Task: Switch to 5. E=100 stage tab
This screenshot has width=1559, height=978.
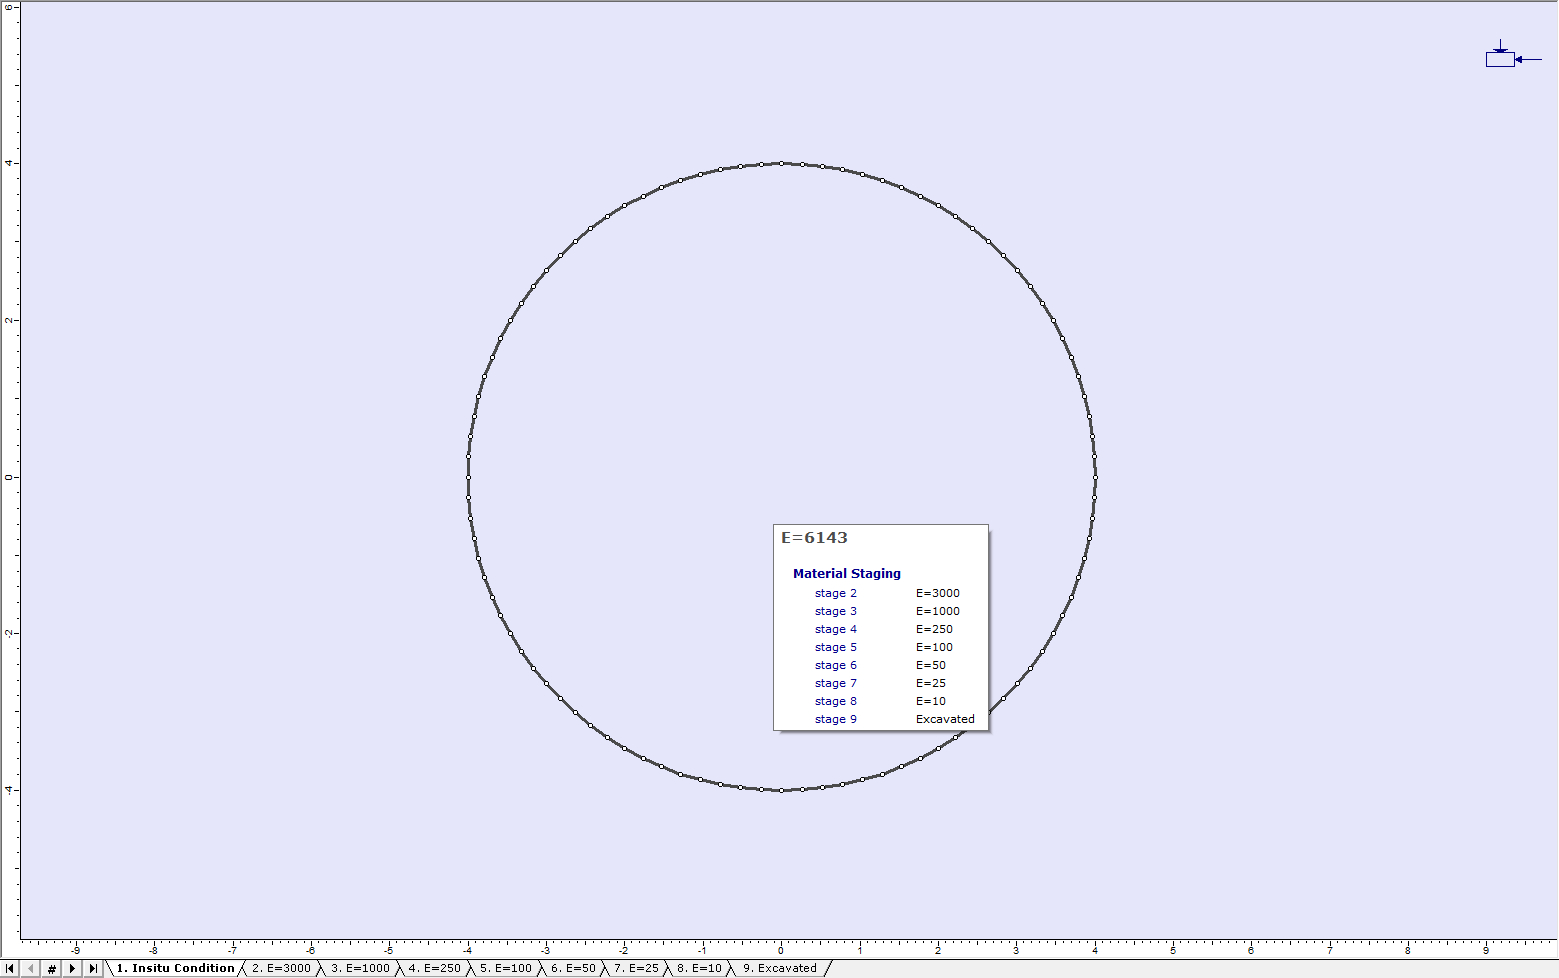Action: pyautogui.click(x=506, y=968)
